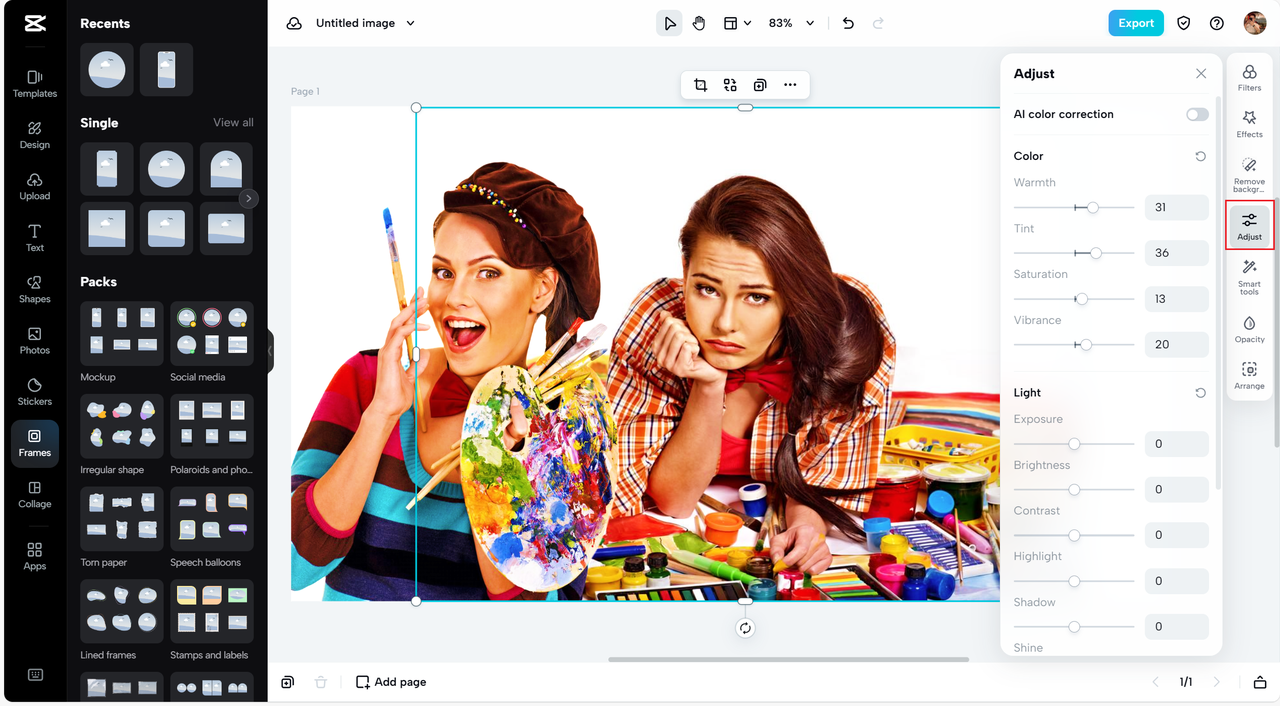Screen dimensions: 1280x706
Task: Click the Tint slider handle
Action: tap(1096, 254)
